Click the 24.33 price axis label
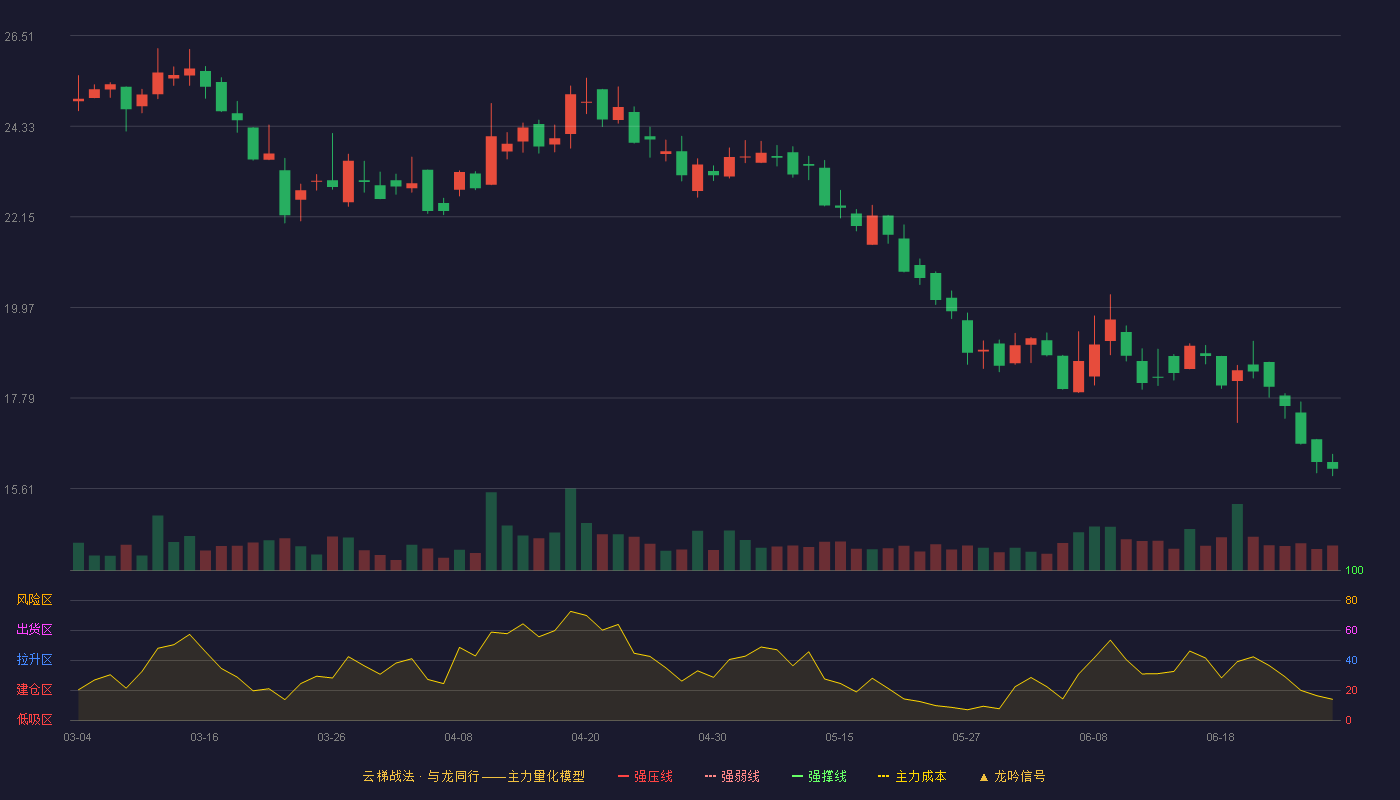The image size is (1400, 800). (19, 128)
